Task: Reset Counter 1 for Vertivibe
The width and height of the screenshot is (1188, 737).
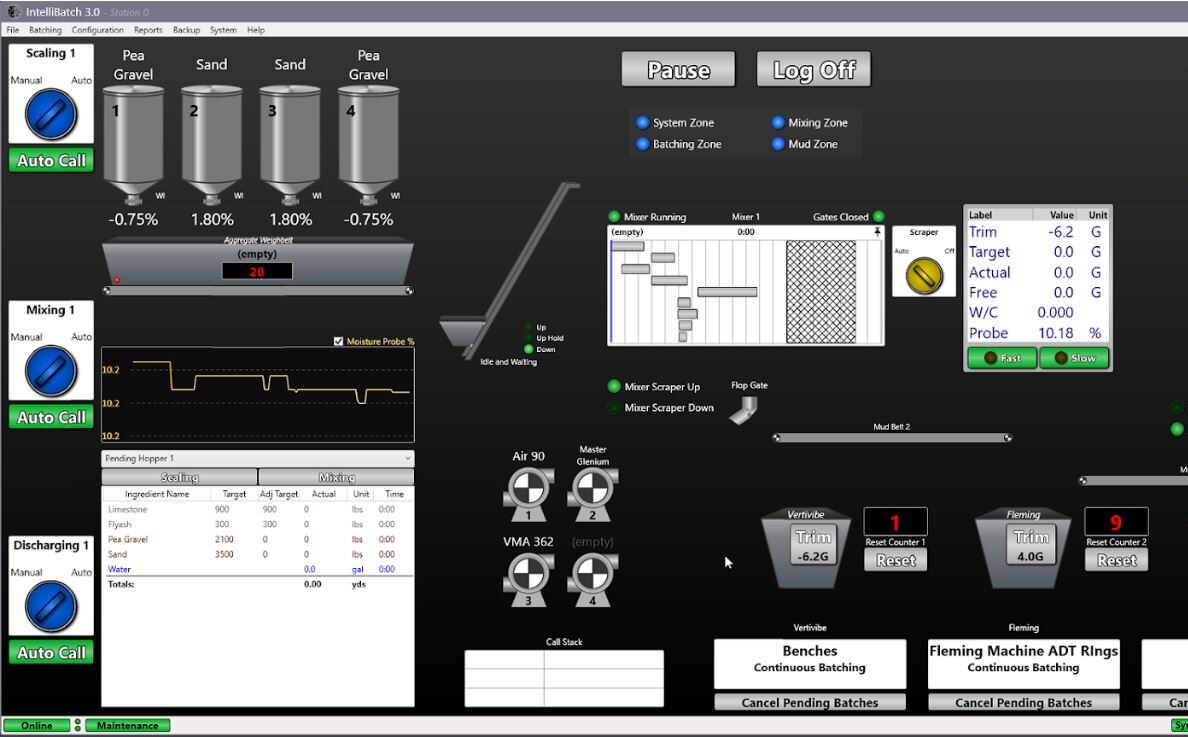Action: [x=896, y=561]
